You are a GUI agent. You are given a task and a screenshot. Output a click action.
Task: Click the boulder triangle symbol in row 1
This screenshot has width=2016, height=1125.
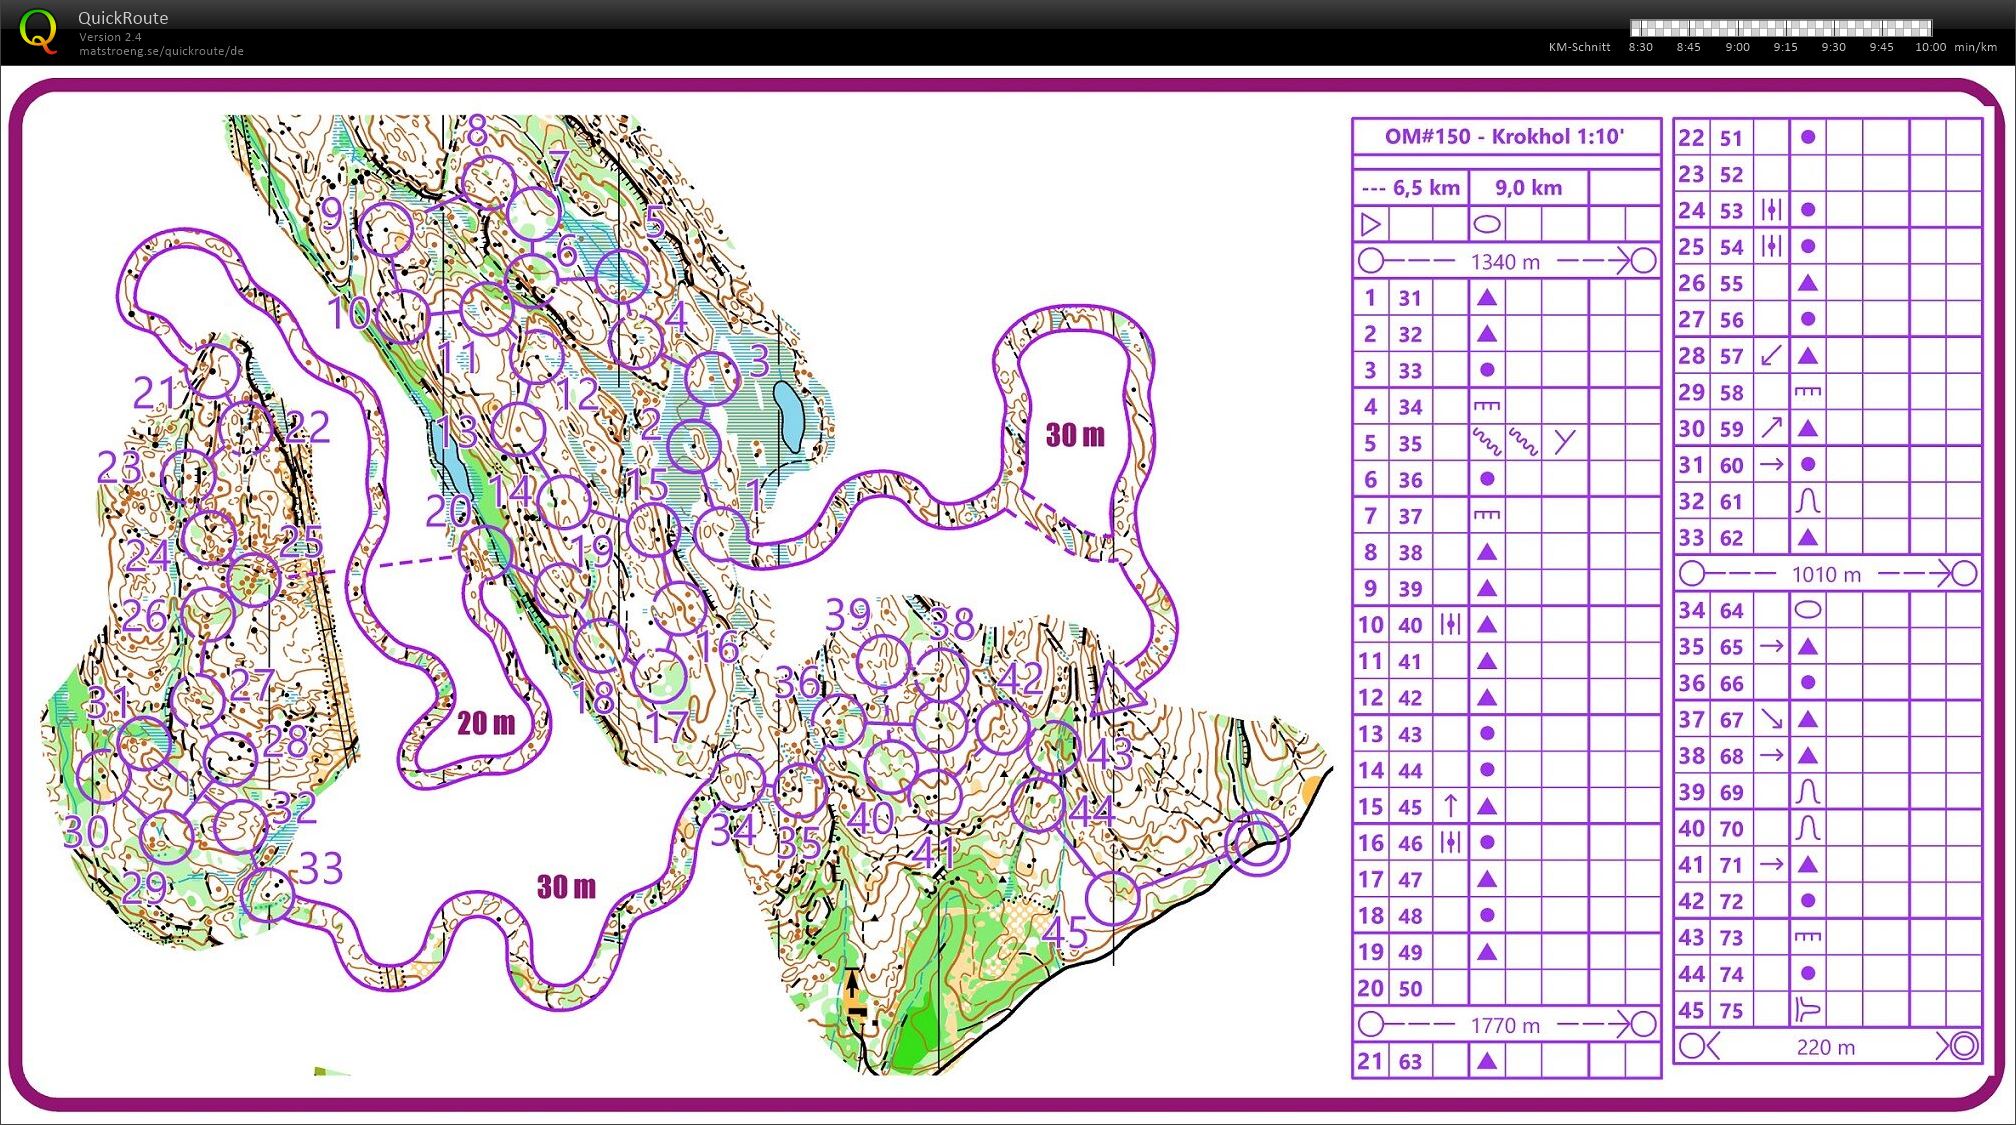pos(1487,297)
